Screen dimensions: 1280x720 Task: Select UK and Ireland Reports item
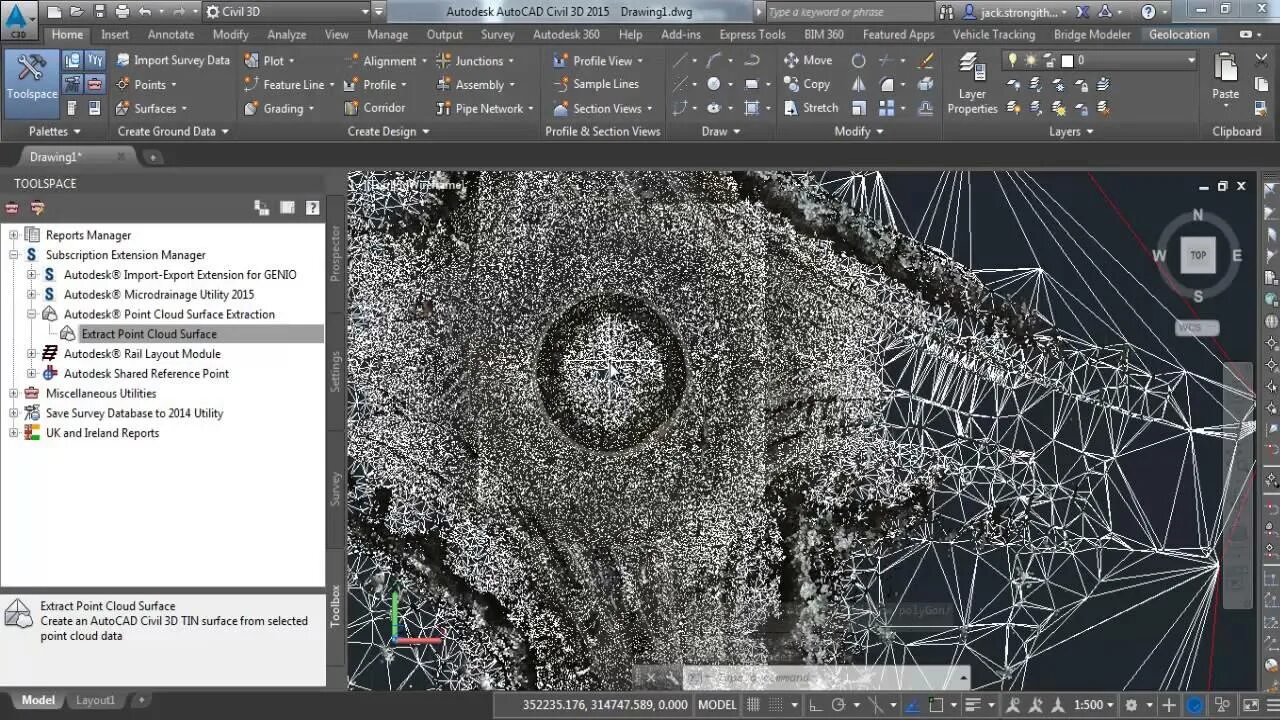[x=102, y=433]
